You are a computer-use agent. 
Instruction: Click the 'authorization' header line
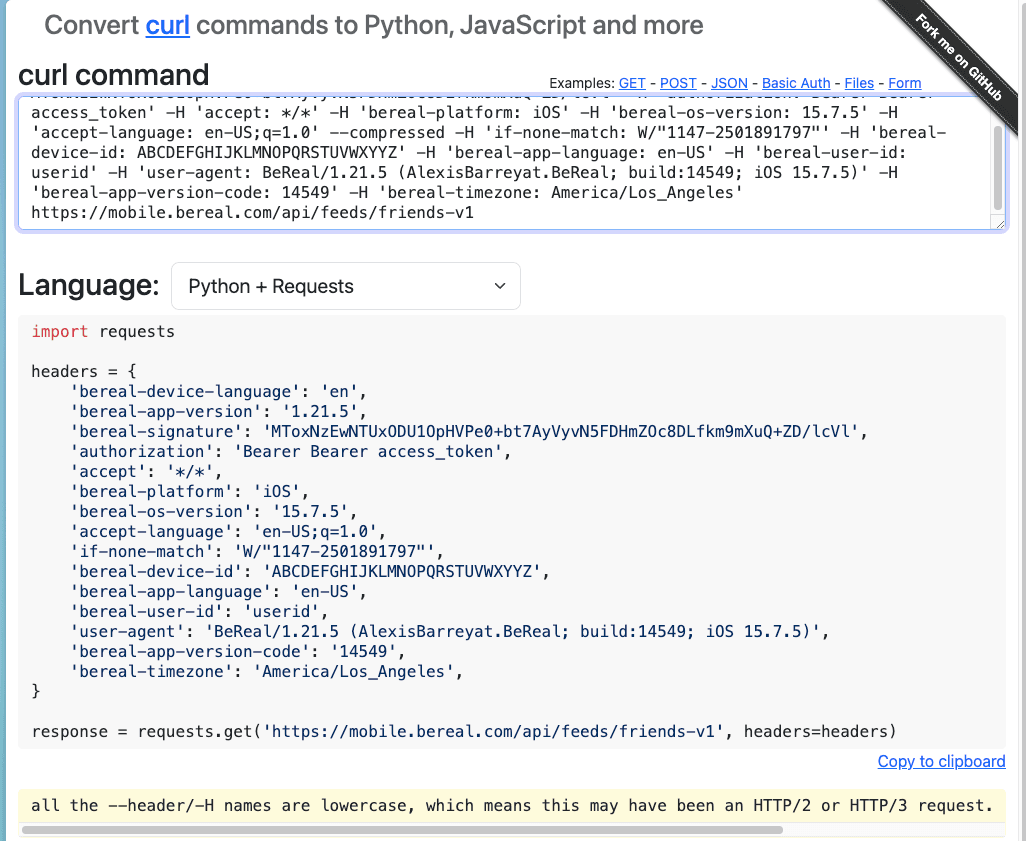[291, 452]
